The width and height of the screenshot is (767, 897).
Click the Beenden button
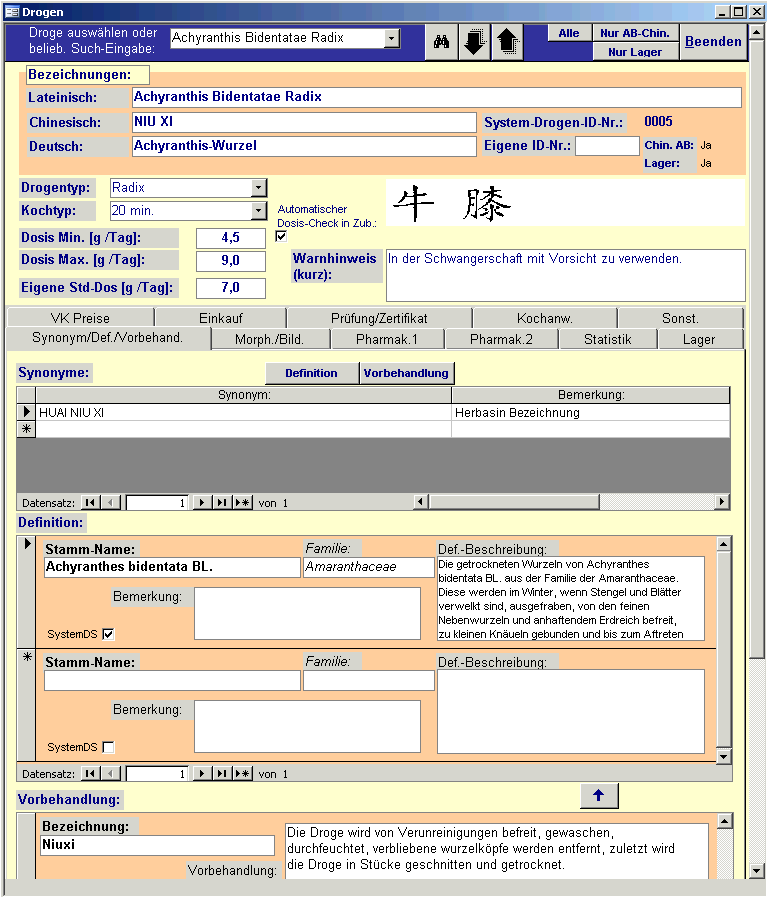713,42
